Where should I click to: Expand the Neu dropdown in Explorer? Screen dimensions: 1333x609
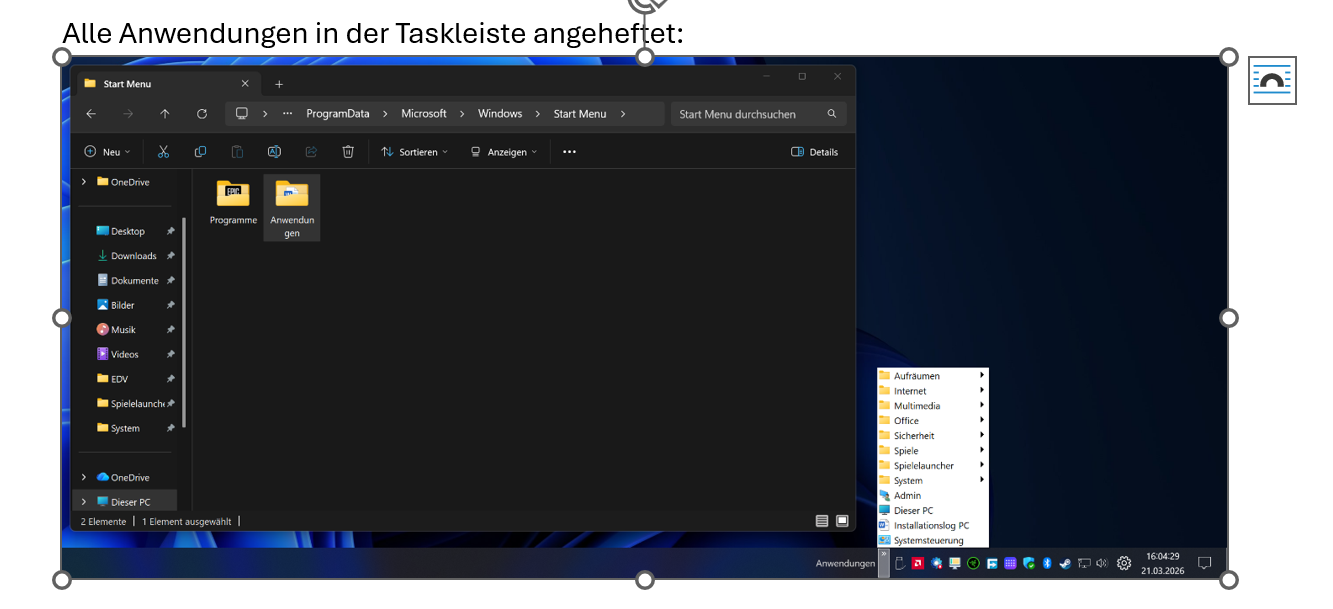pos(107,152)
